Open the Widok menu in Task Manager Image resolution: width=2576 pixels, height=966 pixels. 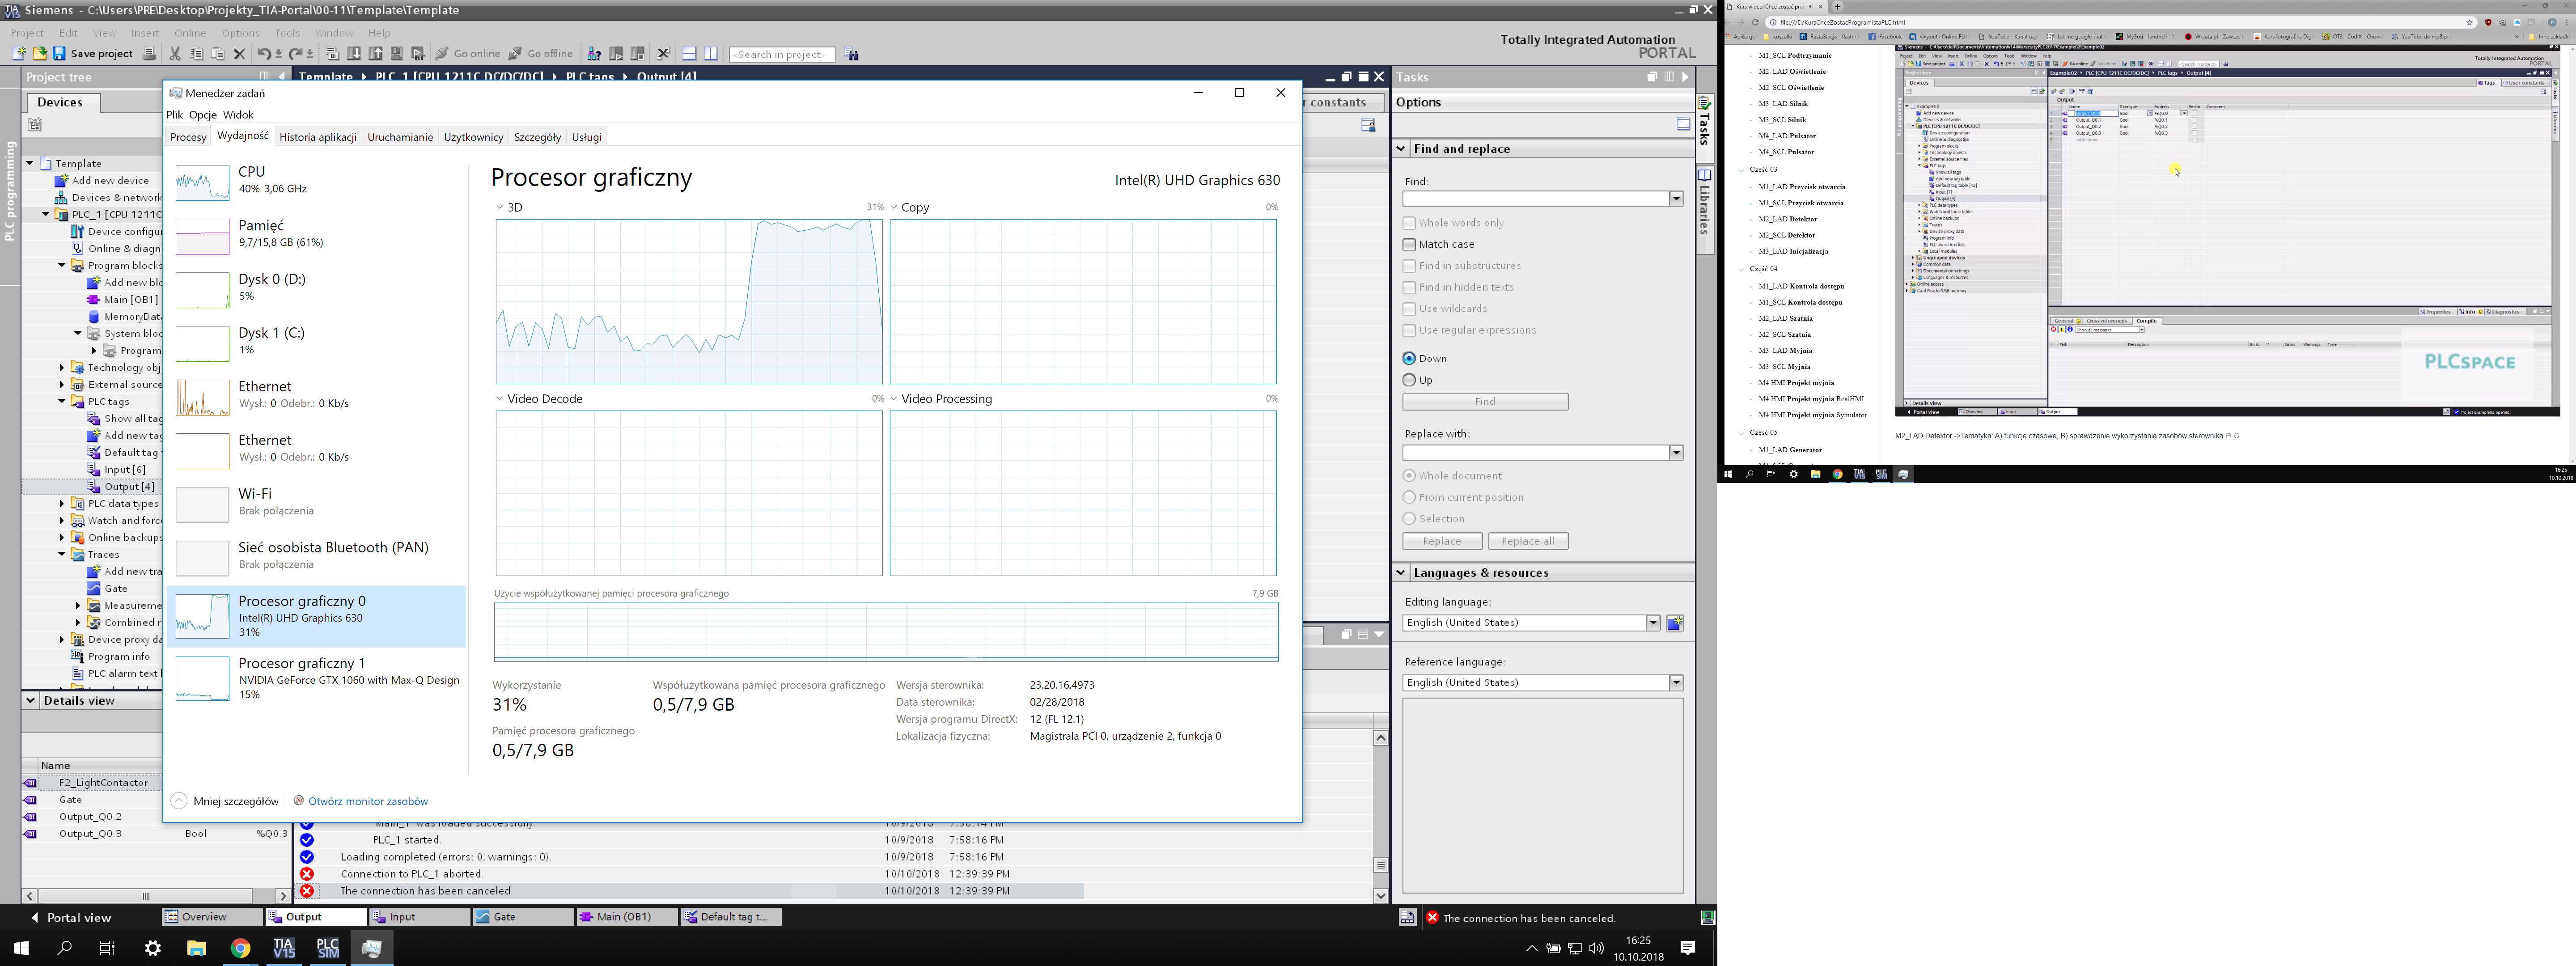pyautogui.click(x=238, y=115)
